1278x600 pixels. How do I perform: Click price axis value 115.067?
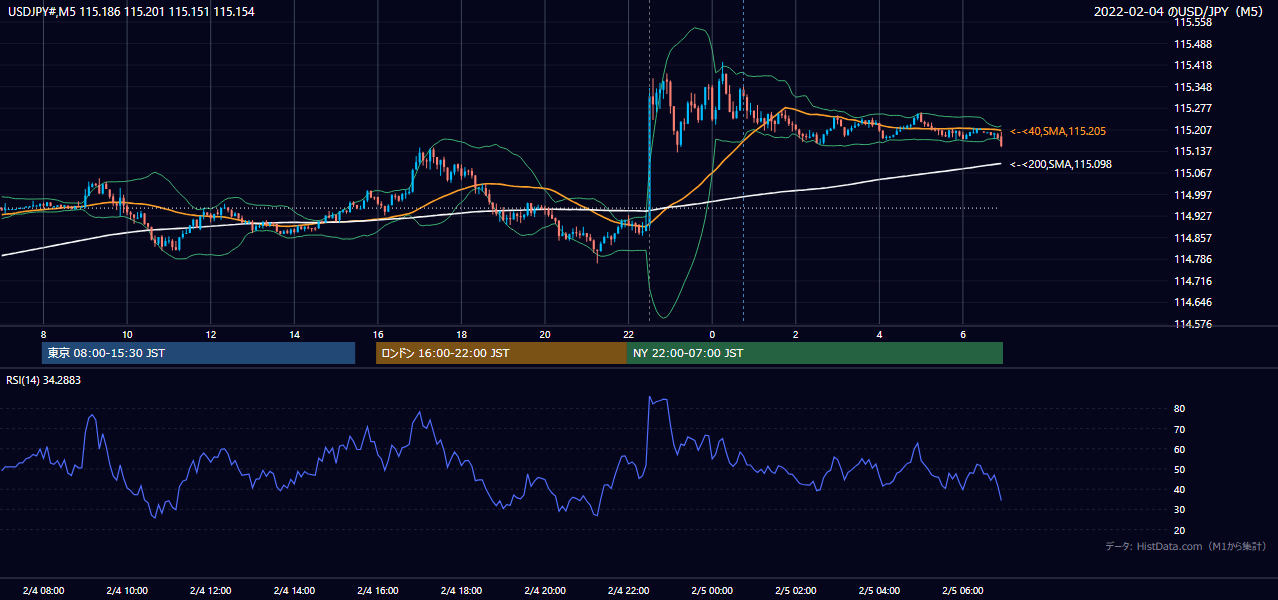coord(1192,173)
